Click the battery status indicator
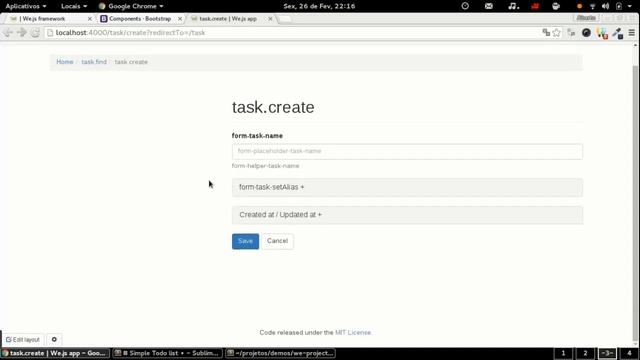Screen dimensions: 640x360 (619, 6)
